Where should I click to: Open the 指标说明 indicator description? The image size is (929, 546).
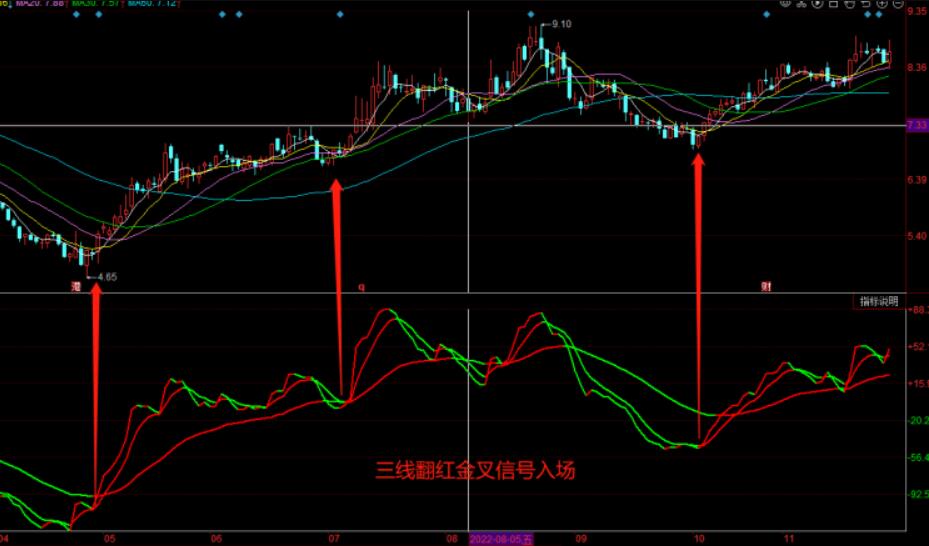pos(879,301)
